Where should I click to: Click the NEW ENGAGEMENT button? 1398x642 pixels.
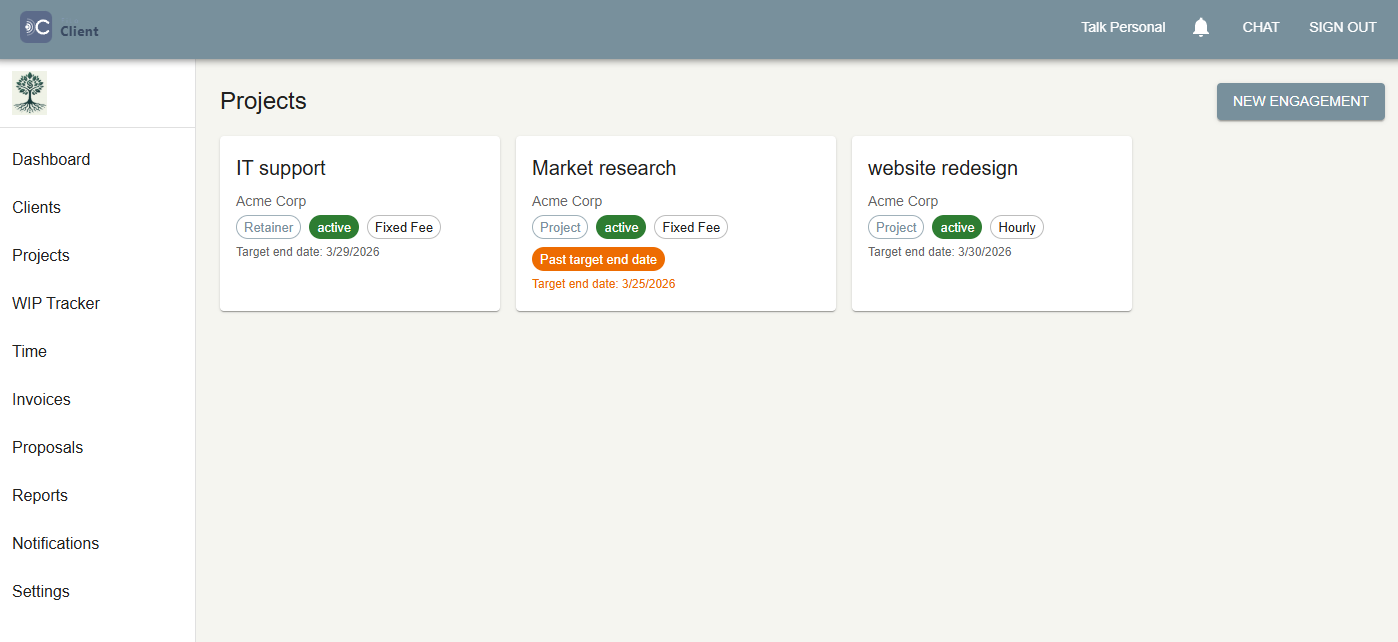[x=1300, y=101]
